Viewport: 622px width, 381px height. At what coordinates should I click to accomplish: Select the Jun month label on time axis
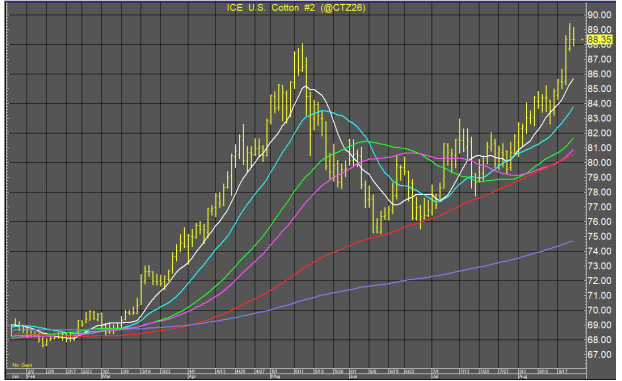pyautogui.click(x=353, y=376)
